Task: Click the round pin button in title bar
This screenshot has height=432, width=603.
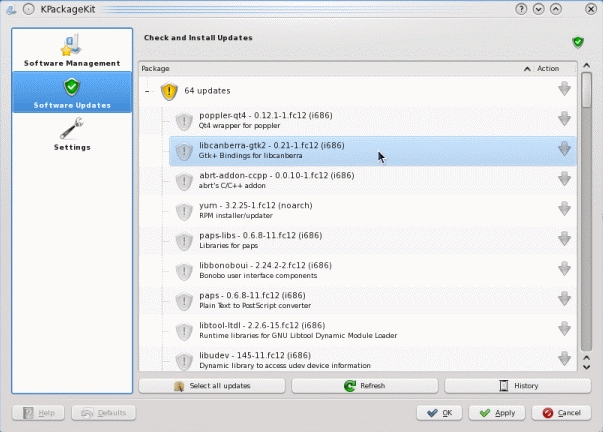Action: [x=29, y=9]
